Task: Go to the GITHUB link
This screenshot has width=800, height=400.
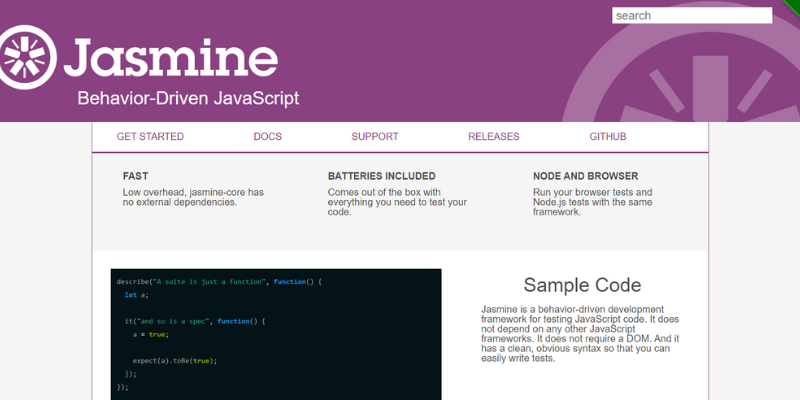Action: tap(608, 137)
